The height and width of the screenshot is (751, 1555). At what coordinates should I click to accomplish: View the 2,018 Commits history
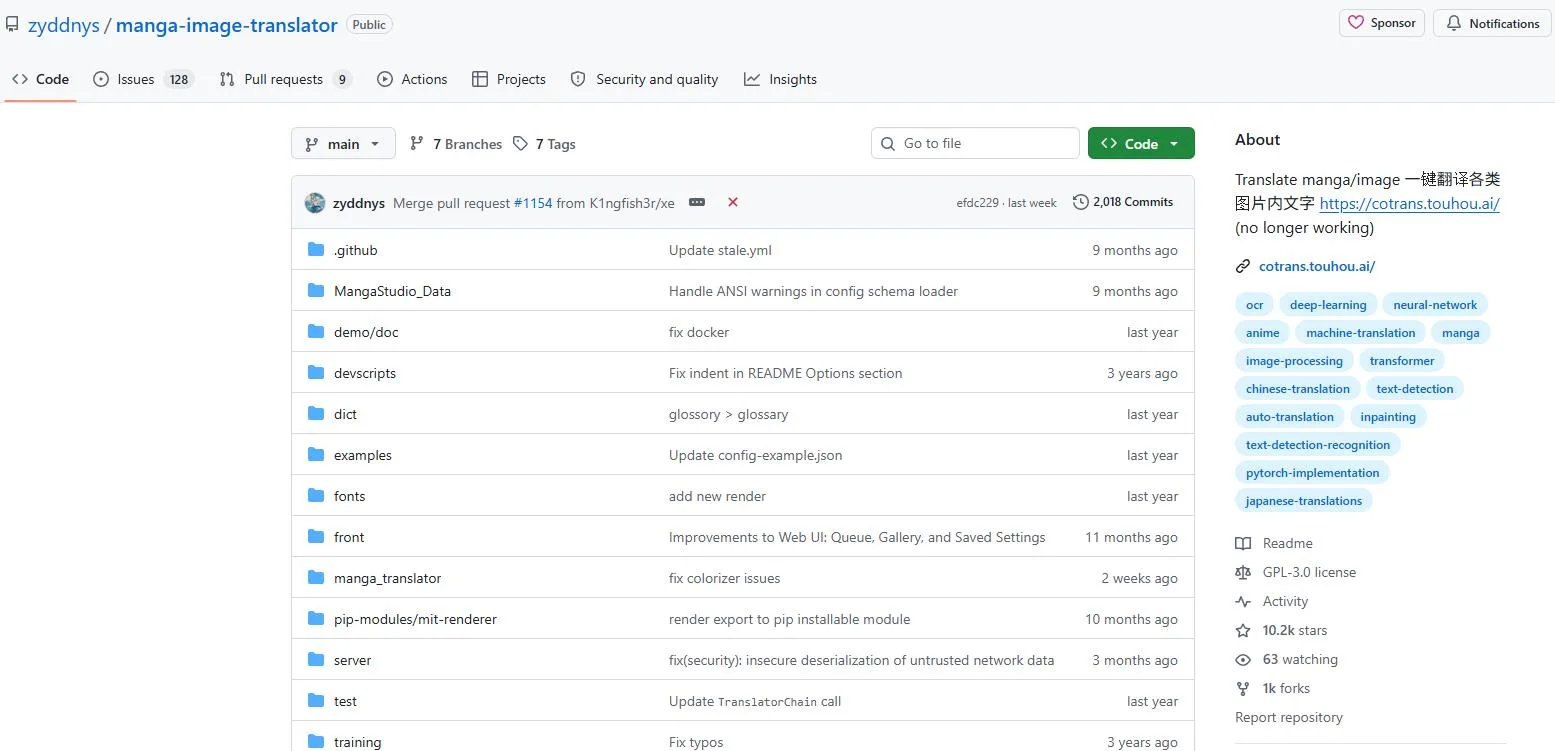(1123, 202)
